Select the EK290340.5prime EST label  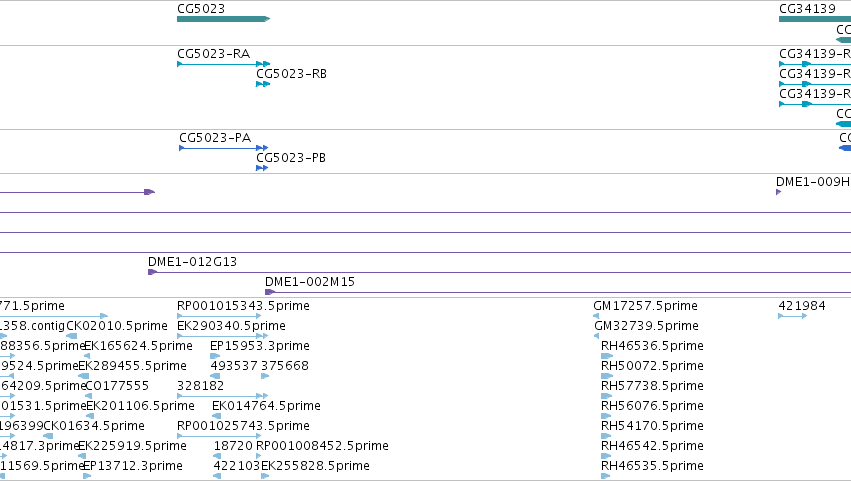click(231, 326)
